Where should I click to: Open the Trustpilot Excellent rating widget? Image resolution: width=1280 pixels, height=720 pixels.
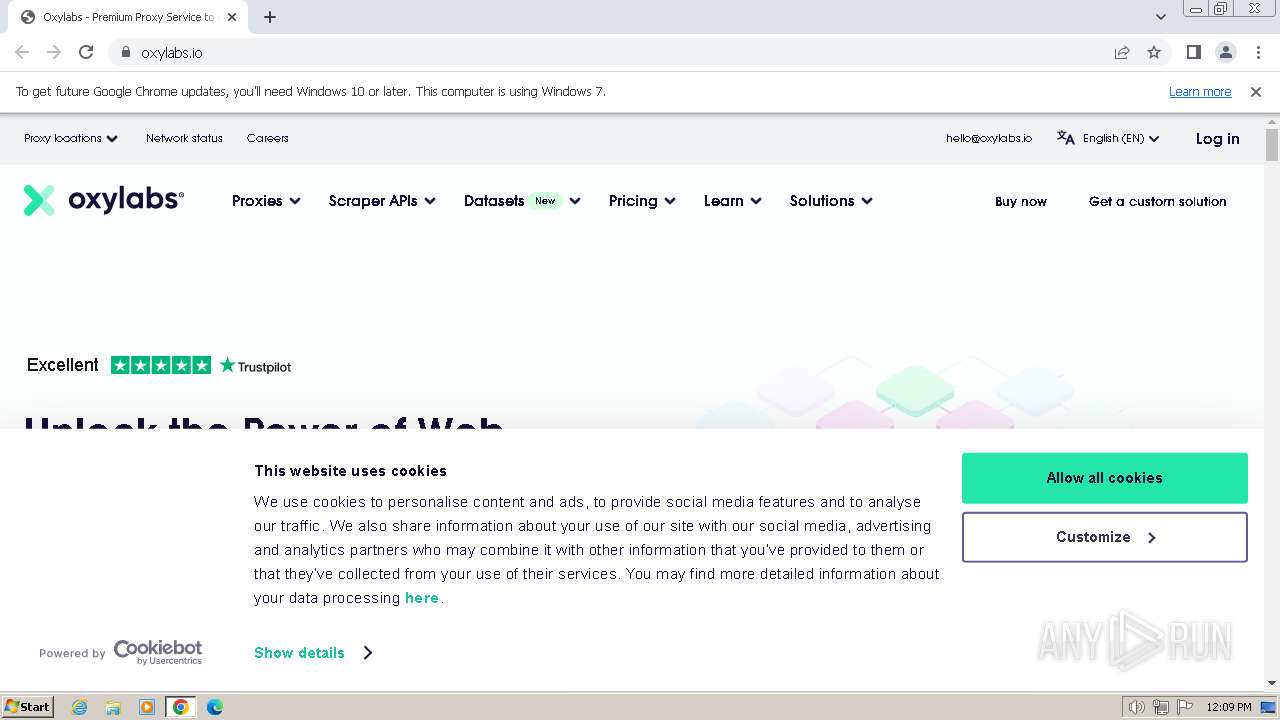[159, 365]
